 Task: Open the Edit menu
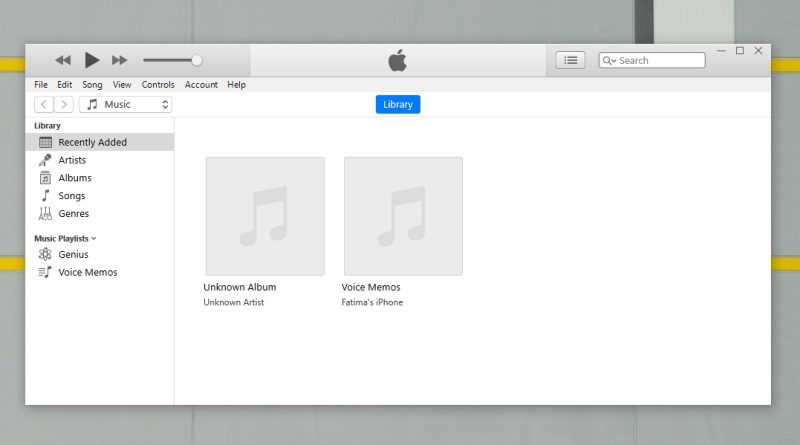pyautogui.click(x=64, y=85)
